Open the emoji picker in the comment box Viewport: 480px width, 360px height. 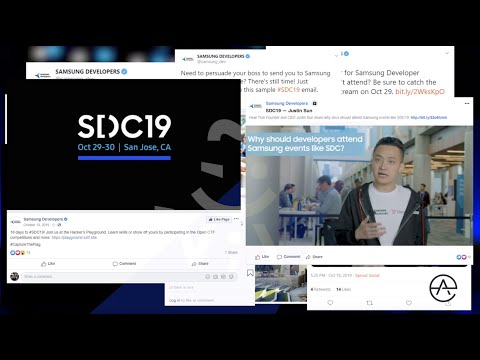[x=208, y=277]
